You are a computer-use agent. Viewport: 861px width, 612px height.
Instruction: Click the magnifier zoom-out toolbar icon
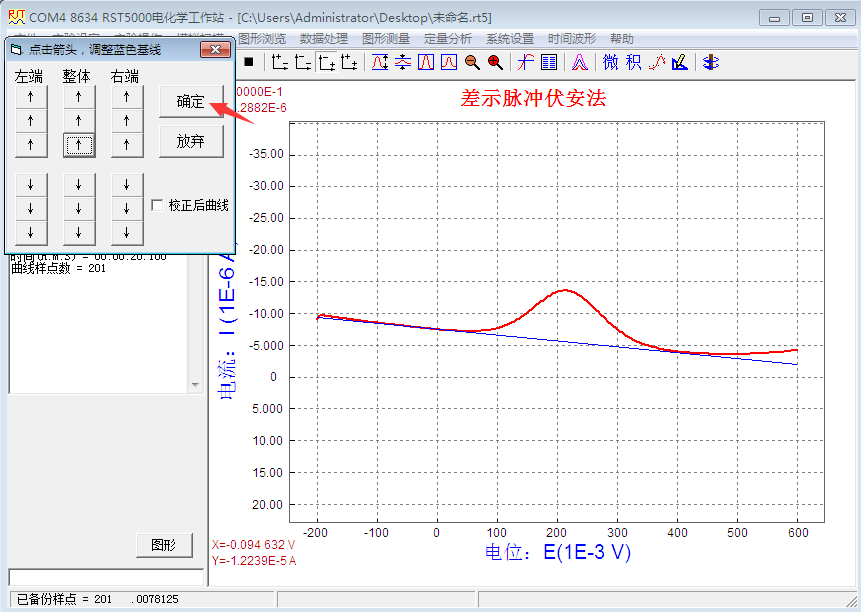tap(472, 62)
